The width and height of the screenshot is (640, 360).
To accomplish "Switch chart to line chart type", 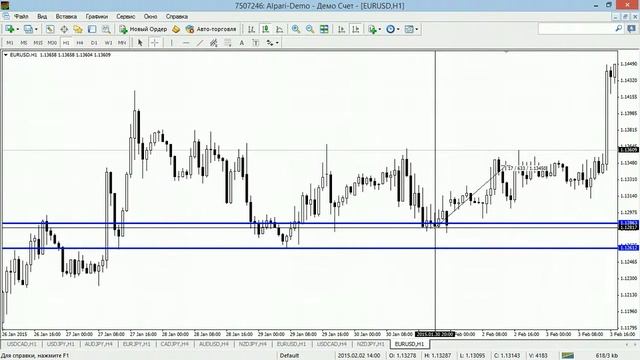I will point(280,29).
